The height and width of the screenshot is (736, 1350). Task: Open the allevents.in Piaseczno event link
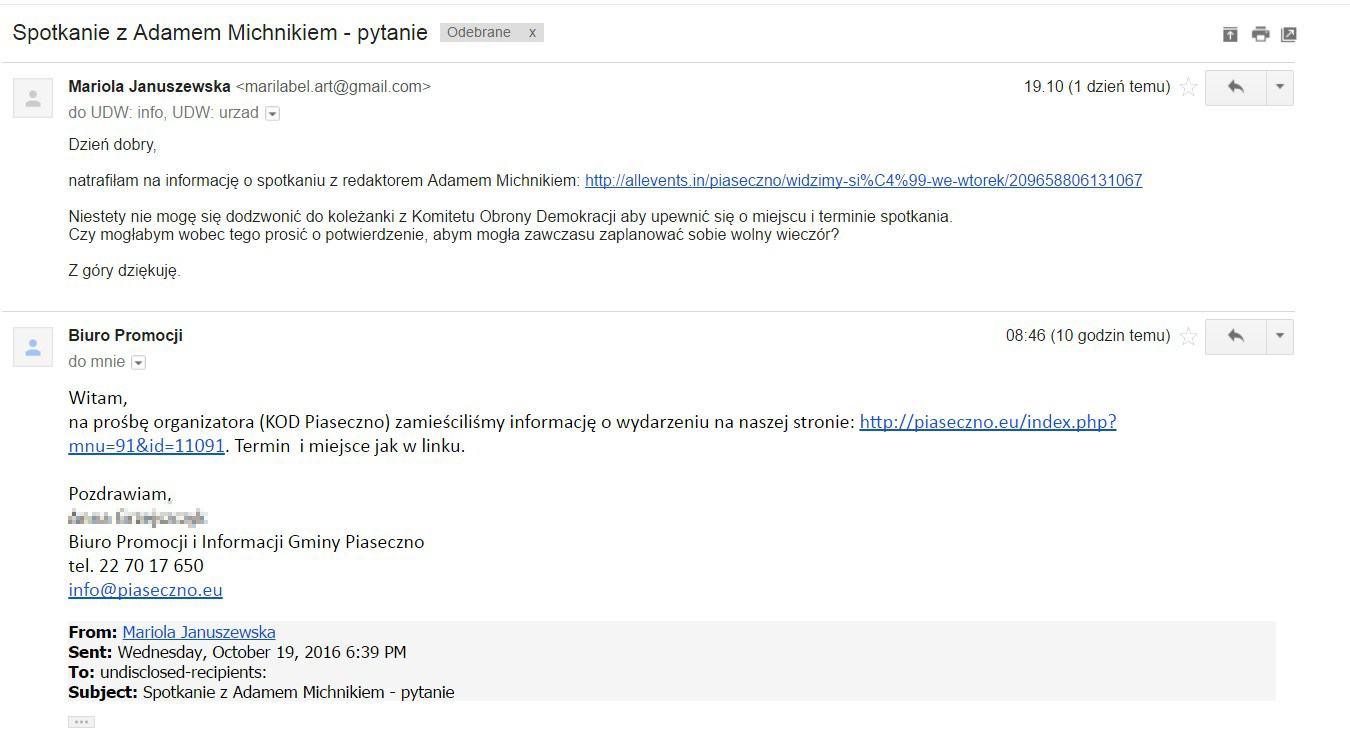point(863,181)
